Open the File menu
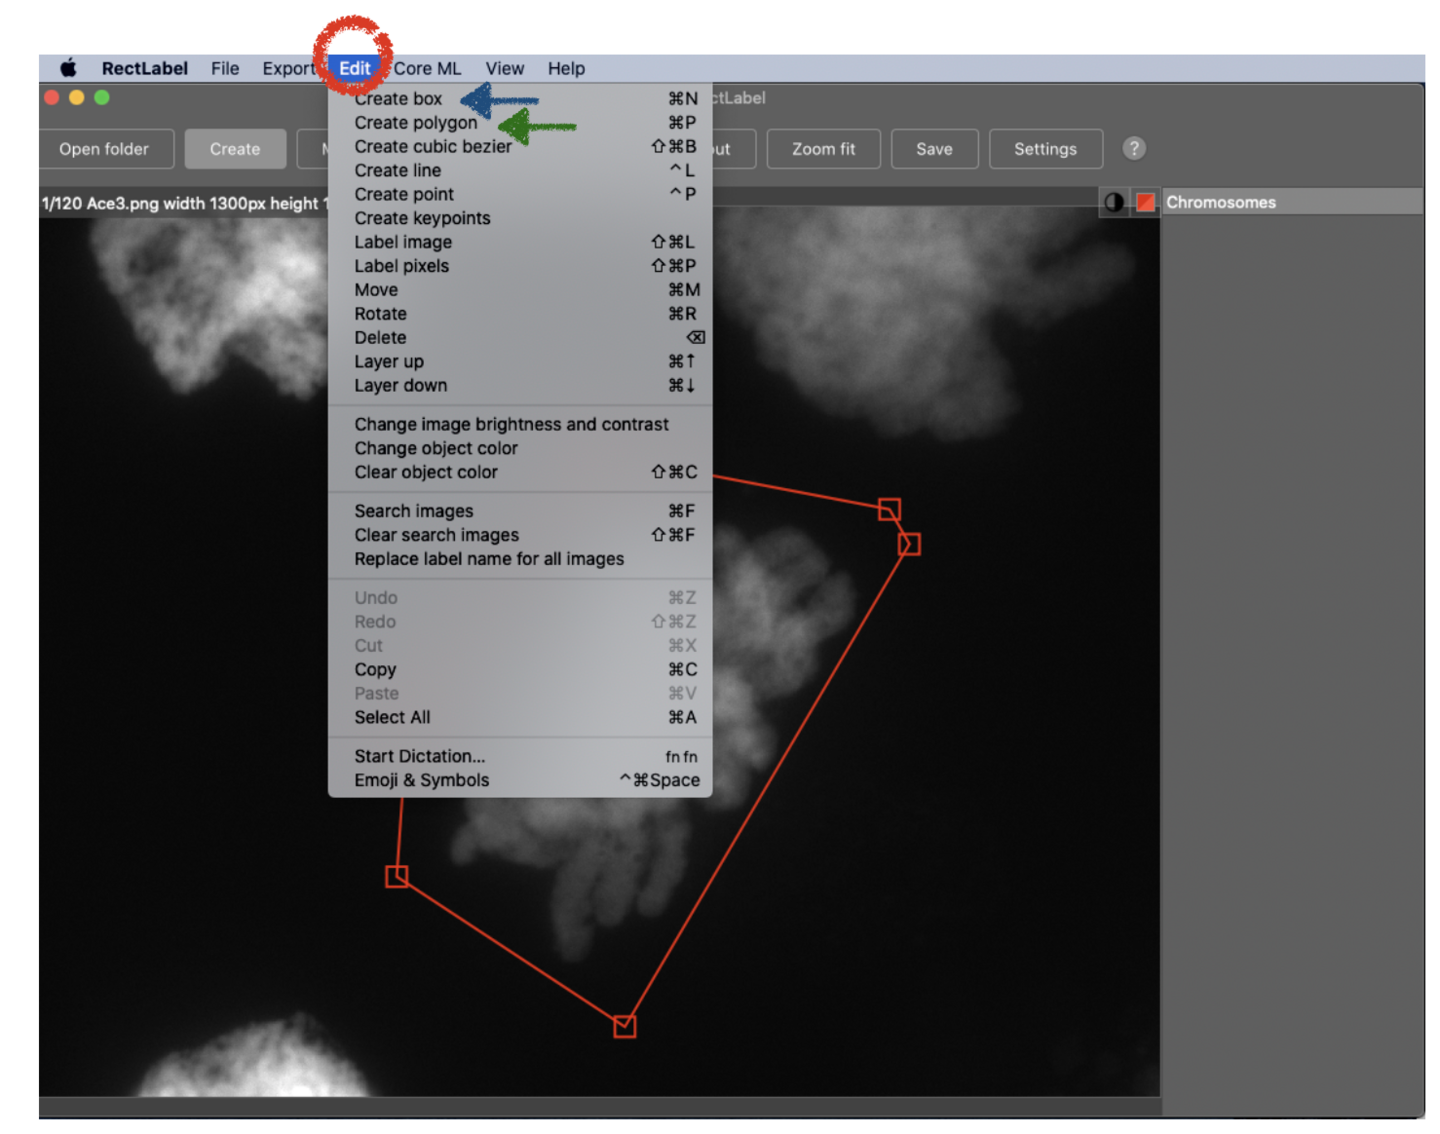The height and width of the screenshot is (1134, 1440). point(225,68)
